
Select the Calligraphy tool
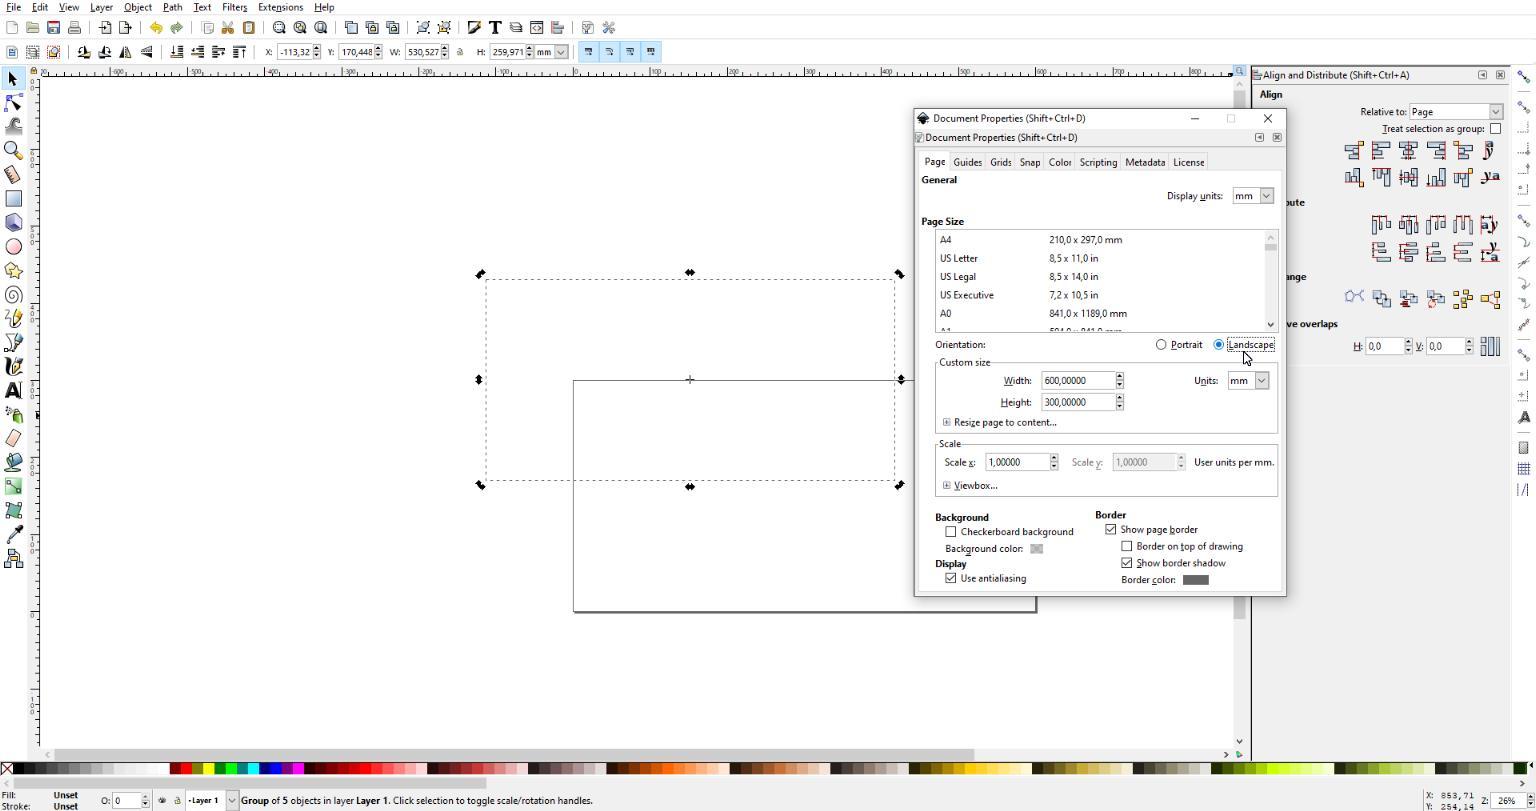[13, 366]
